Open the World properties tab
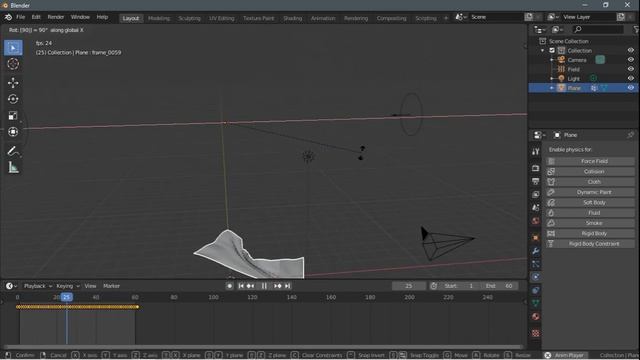Viewport: 640px width, 360px height. point(536,221)
